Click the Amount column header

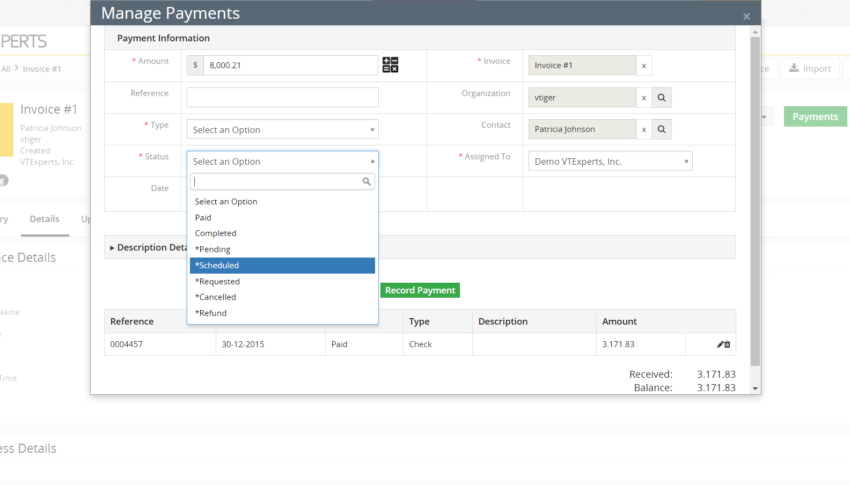pos(619,321)
